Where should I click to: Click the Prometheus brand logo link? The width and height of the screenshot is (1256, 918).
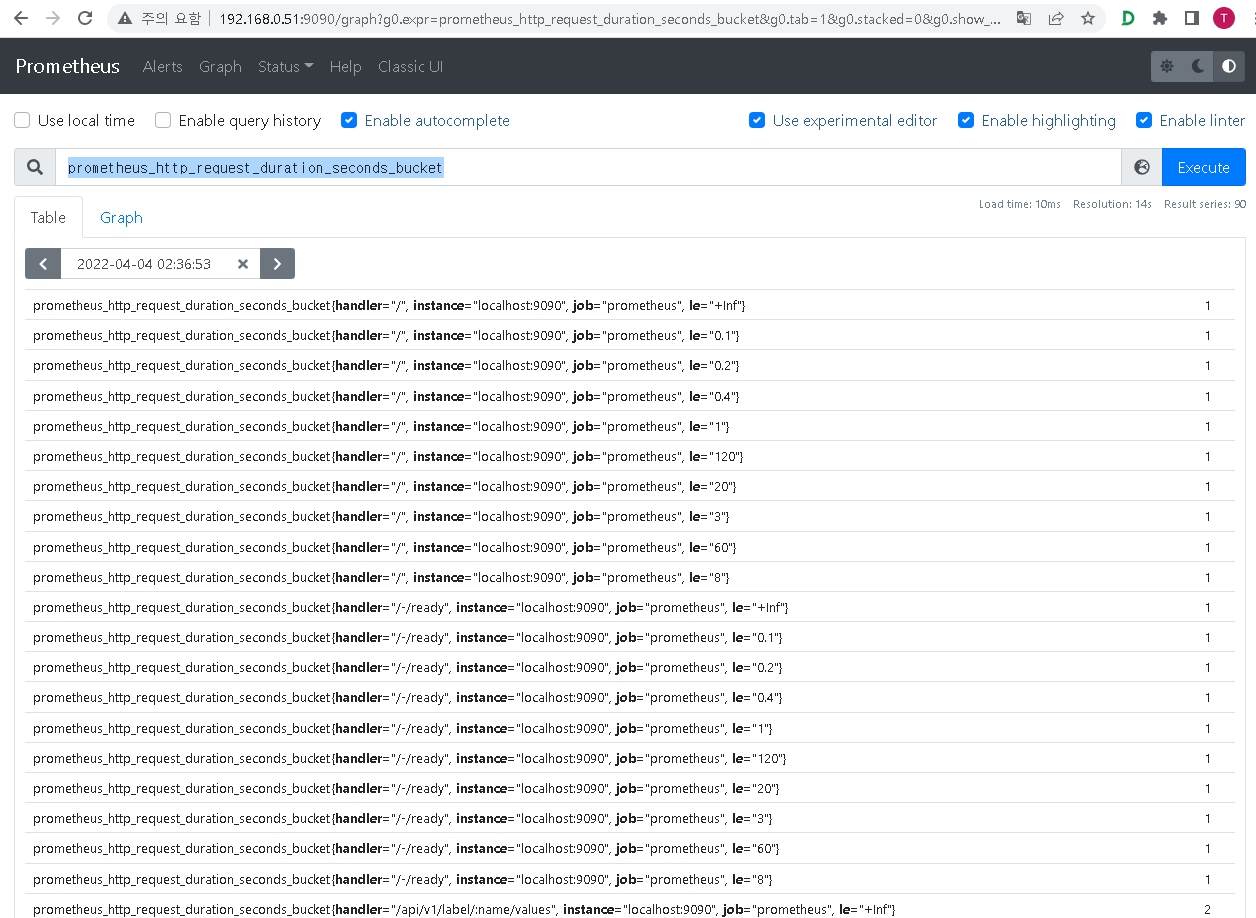click(67, 67)
